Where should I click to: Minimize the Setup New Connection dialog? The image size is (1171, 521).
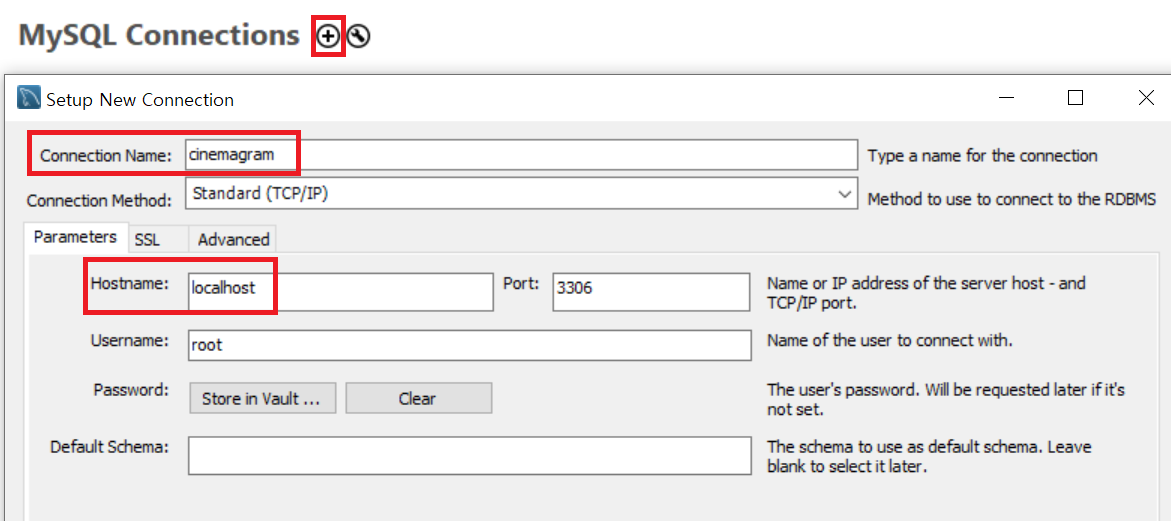click(1007, 99)
